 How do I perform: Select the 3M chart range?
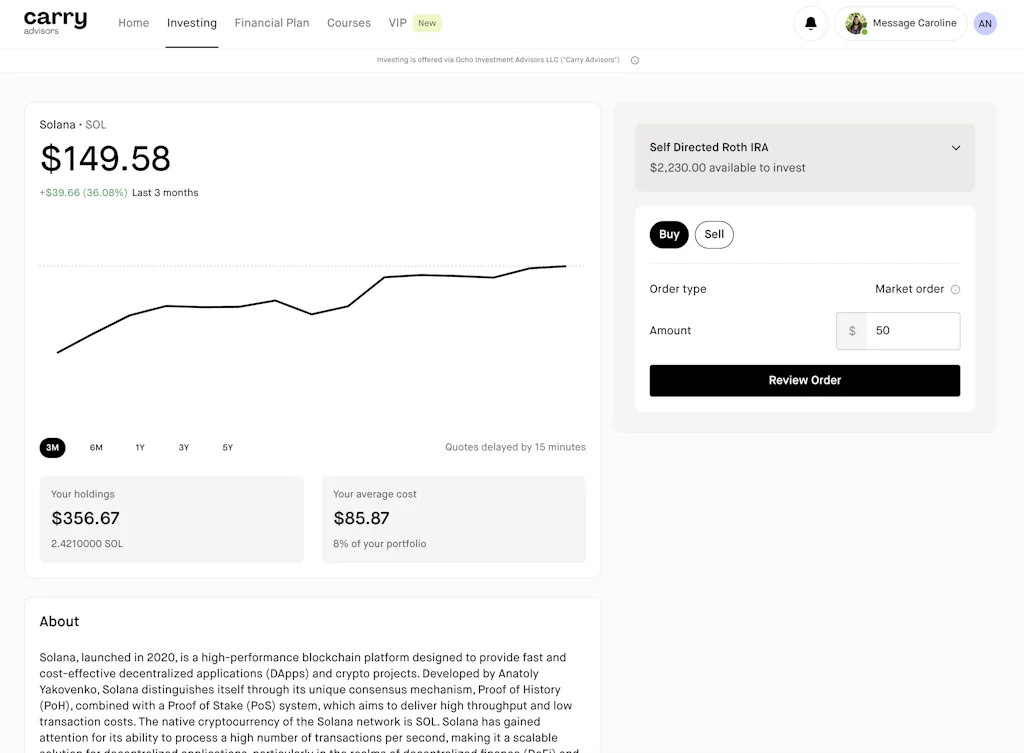pyautogui.click(x=52, y=448)
